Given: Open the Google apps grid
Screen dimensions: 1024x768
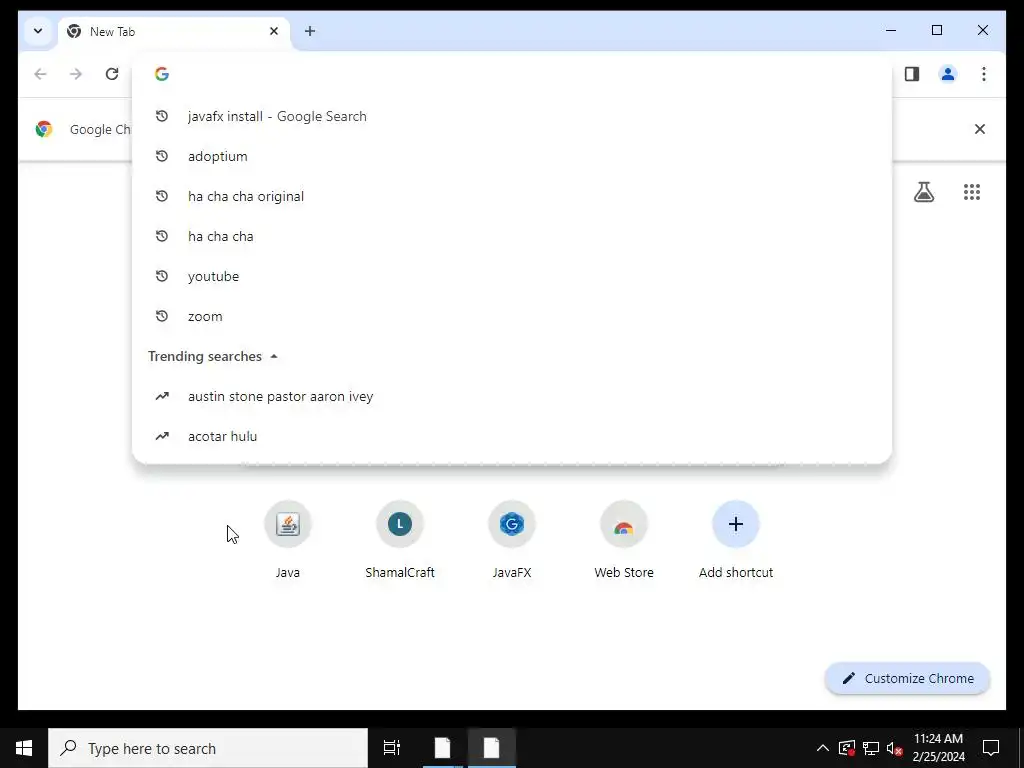Looking at the screenshot, I should coord(972,192).
